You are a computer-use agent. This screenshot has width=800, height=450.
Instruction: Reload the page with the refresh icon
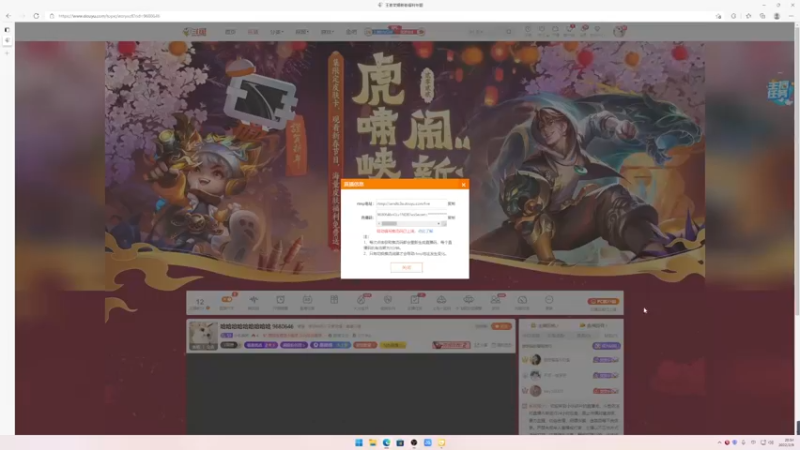tap(36, 16)
